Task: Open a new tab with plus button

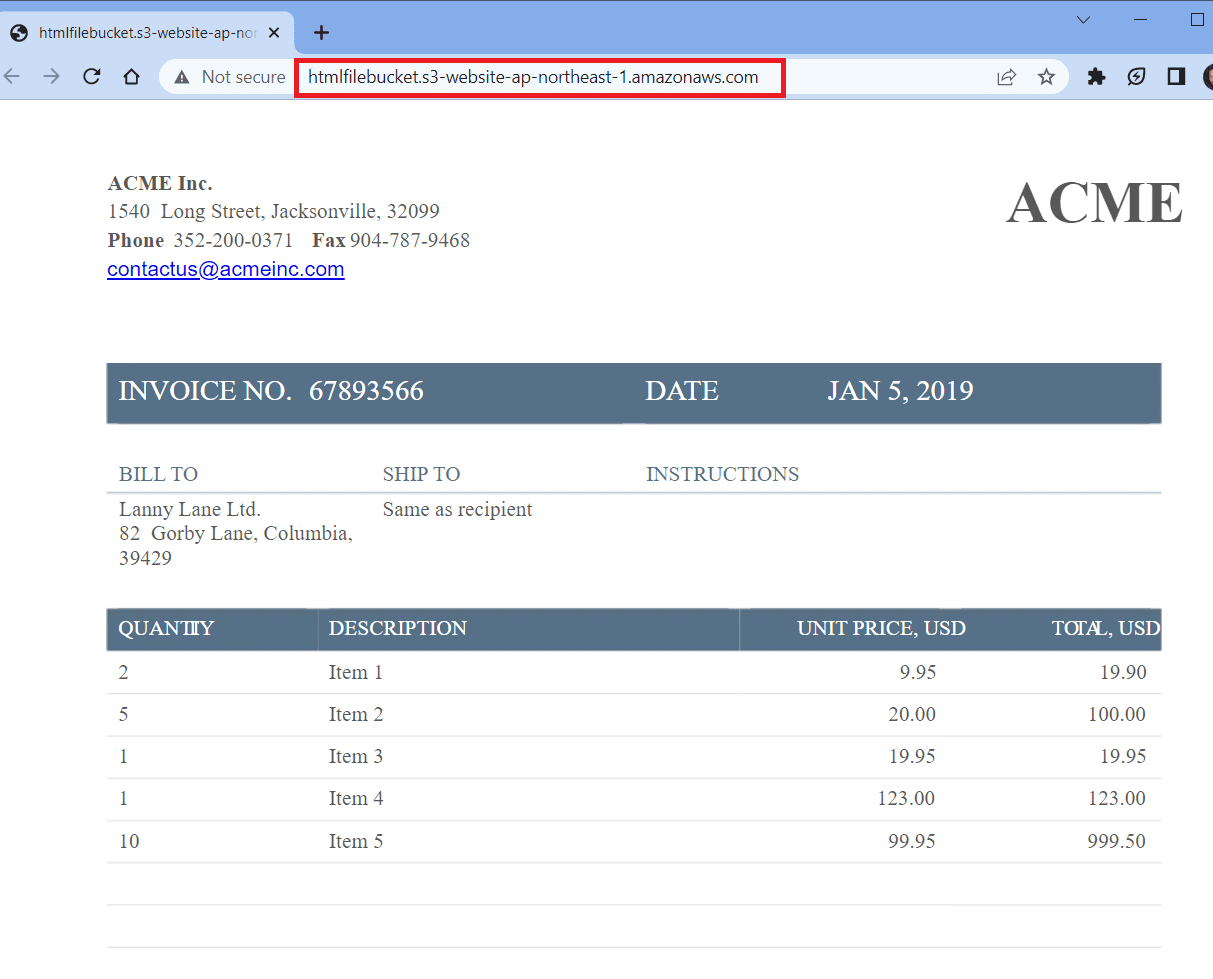Action: [x=321, y=33]
